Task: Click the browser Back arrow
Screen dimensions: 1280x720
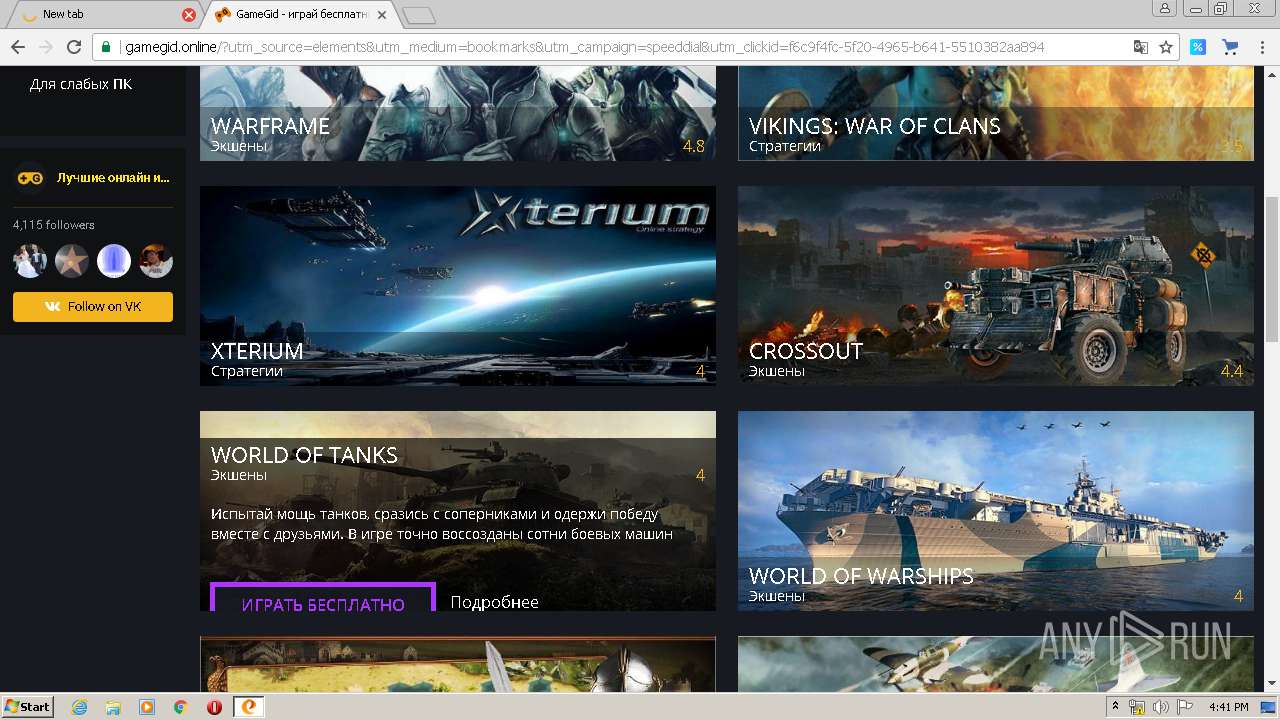Action: 18,47
